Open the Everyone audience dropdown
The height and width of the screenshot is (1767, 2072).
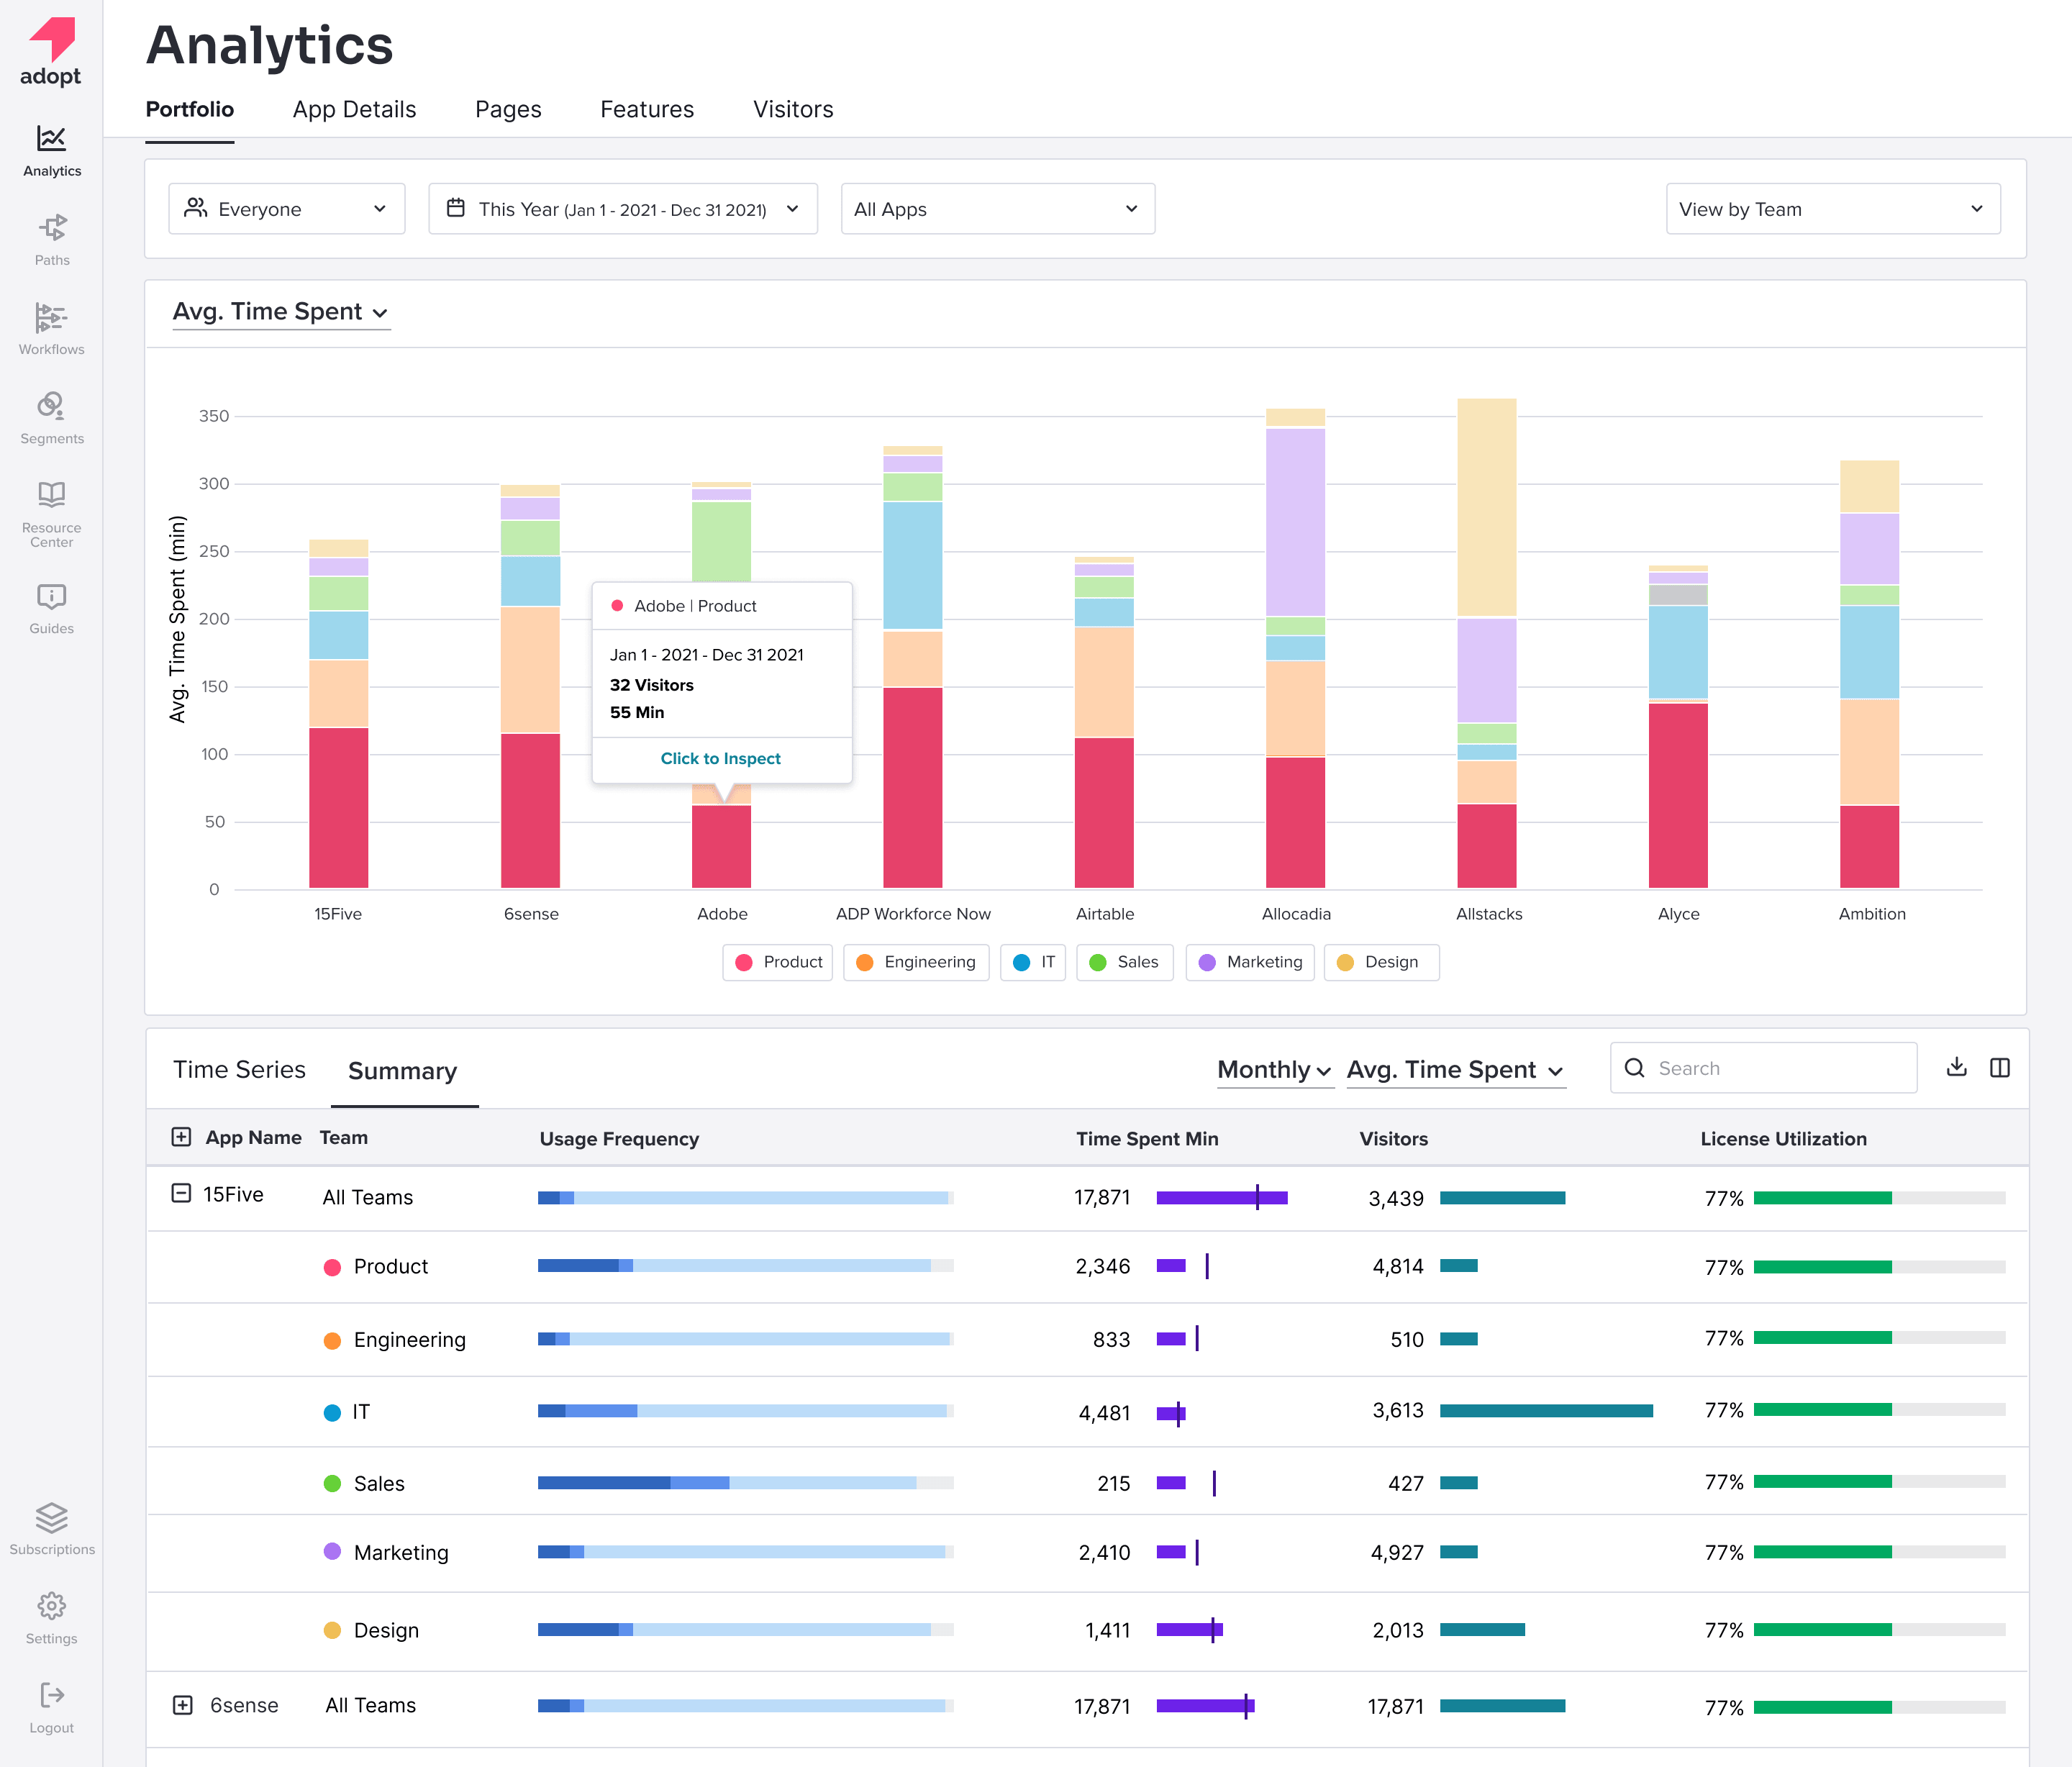pos(287,208)
